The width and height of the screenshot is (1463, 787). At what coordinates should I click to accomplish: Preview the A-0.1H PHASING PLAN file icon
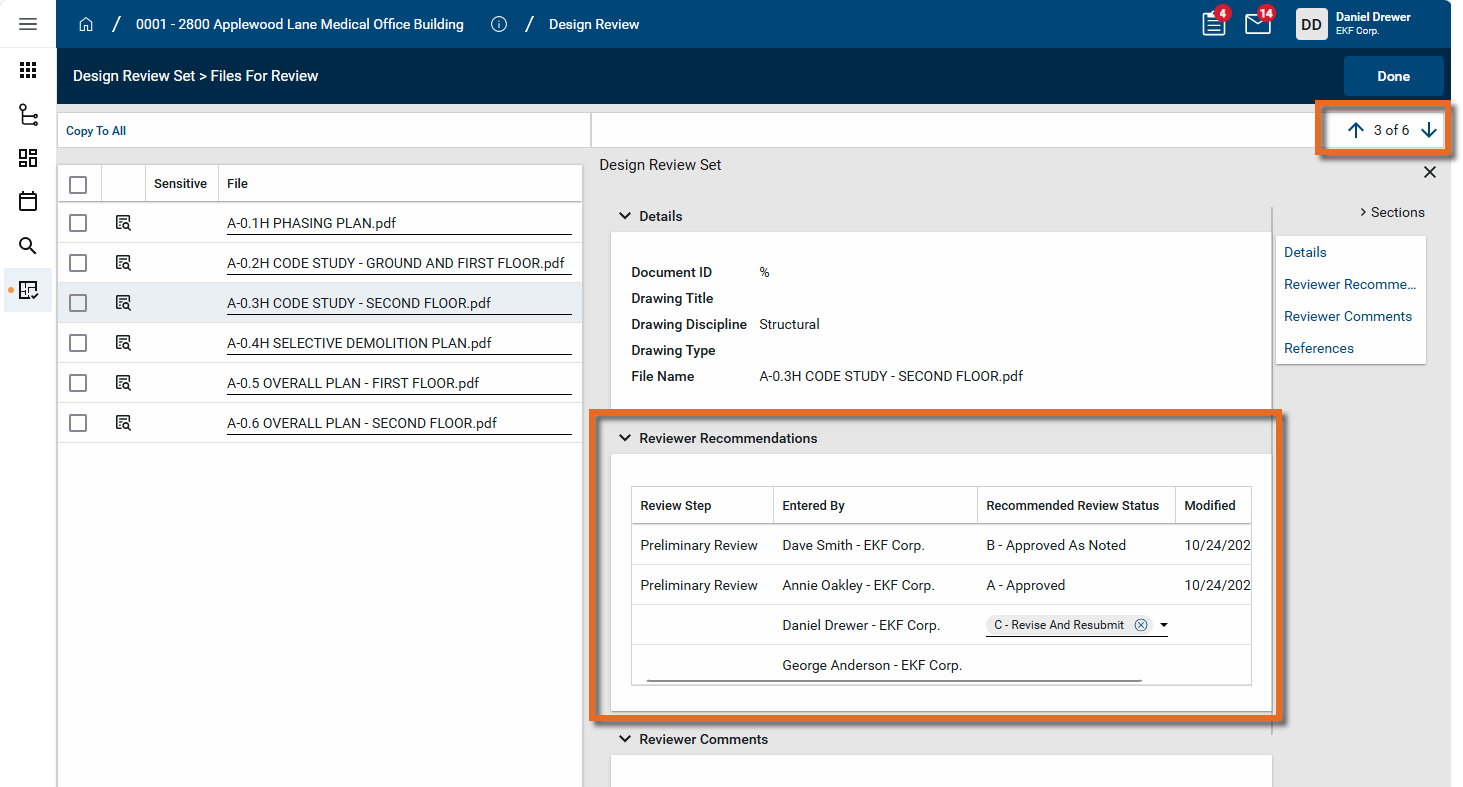[123, 223]
